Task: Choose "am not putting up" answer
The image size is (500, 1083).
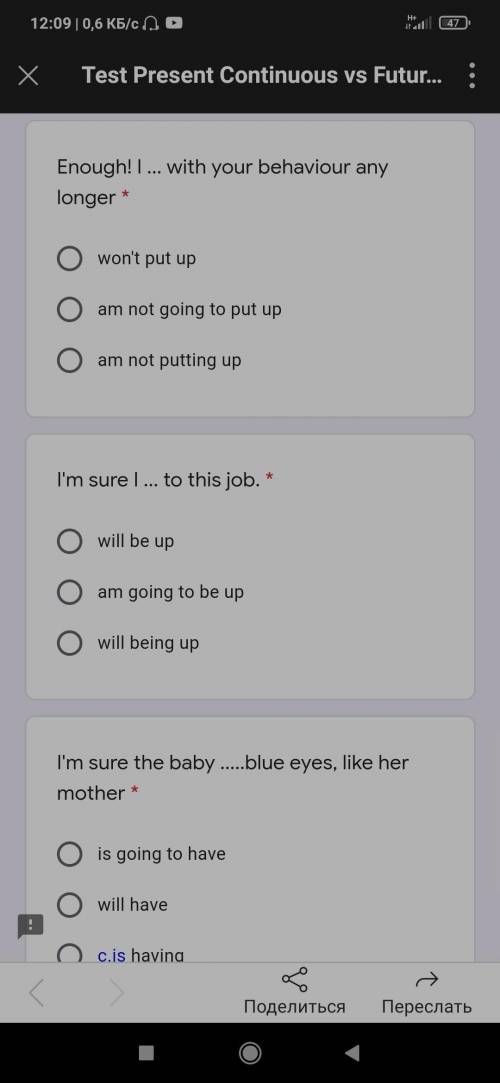Action: pyautogui.click(x=149, y=361)
